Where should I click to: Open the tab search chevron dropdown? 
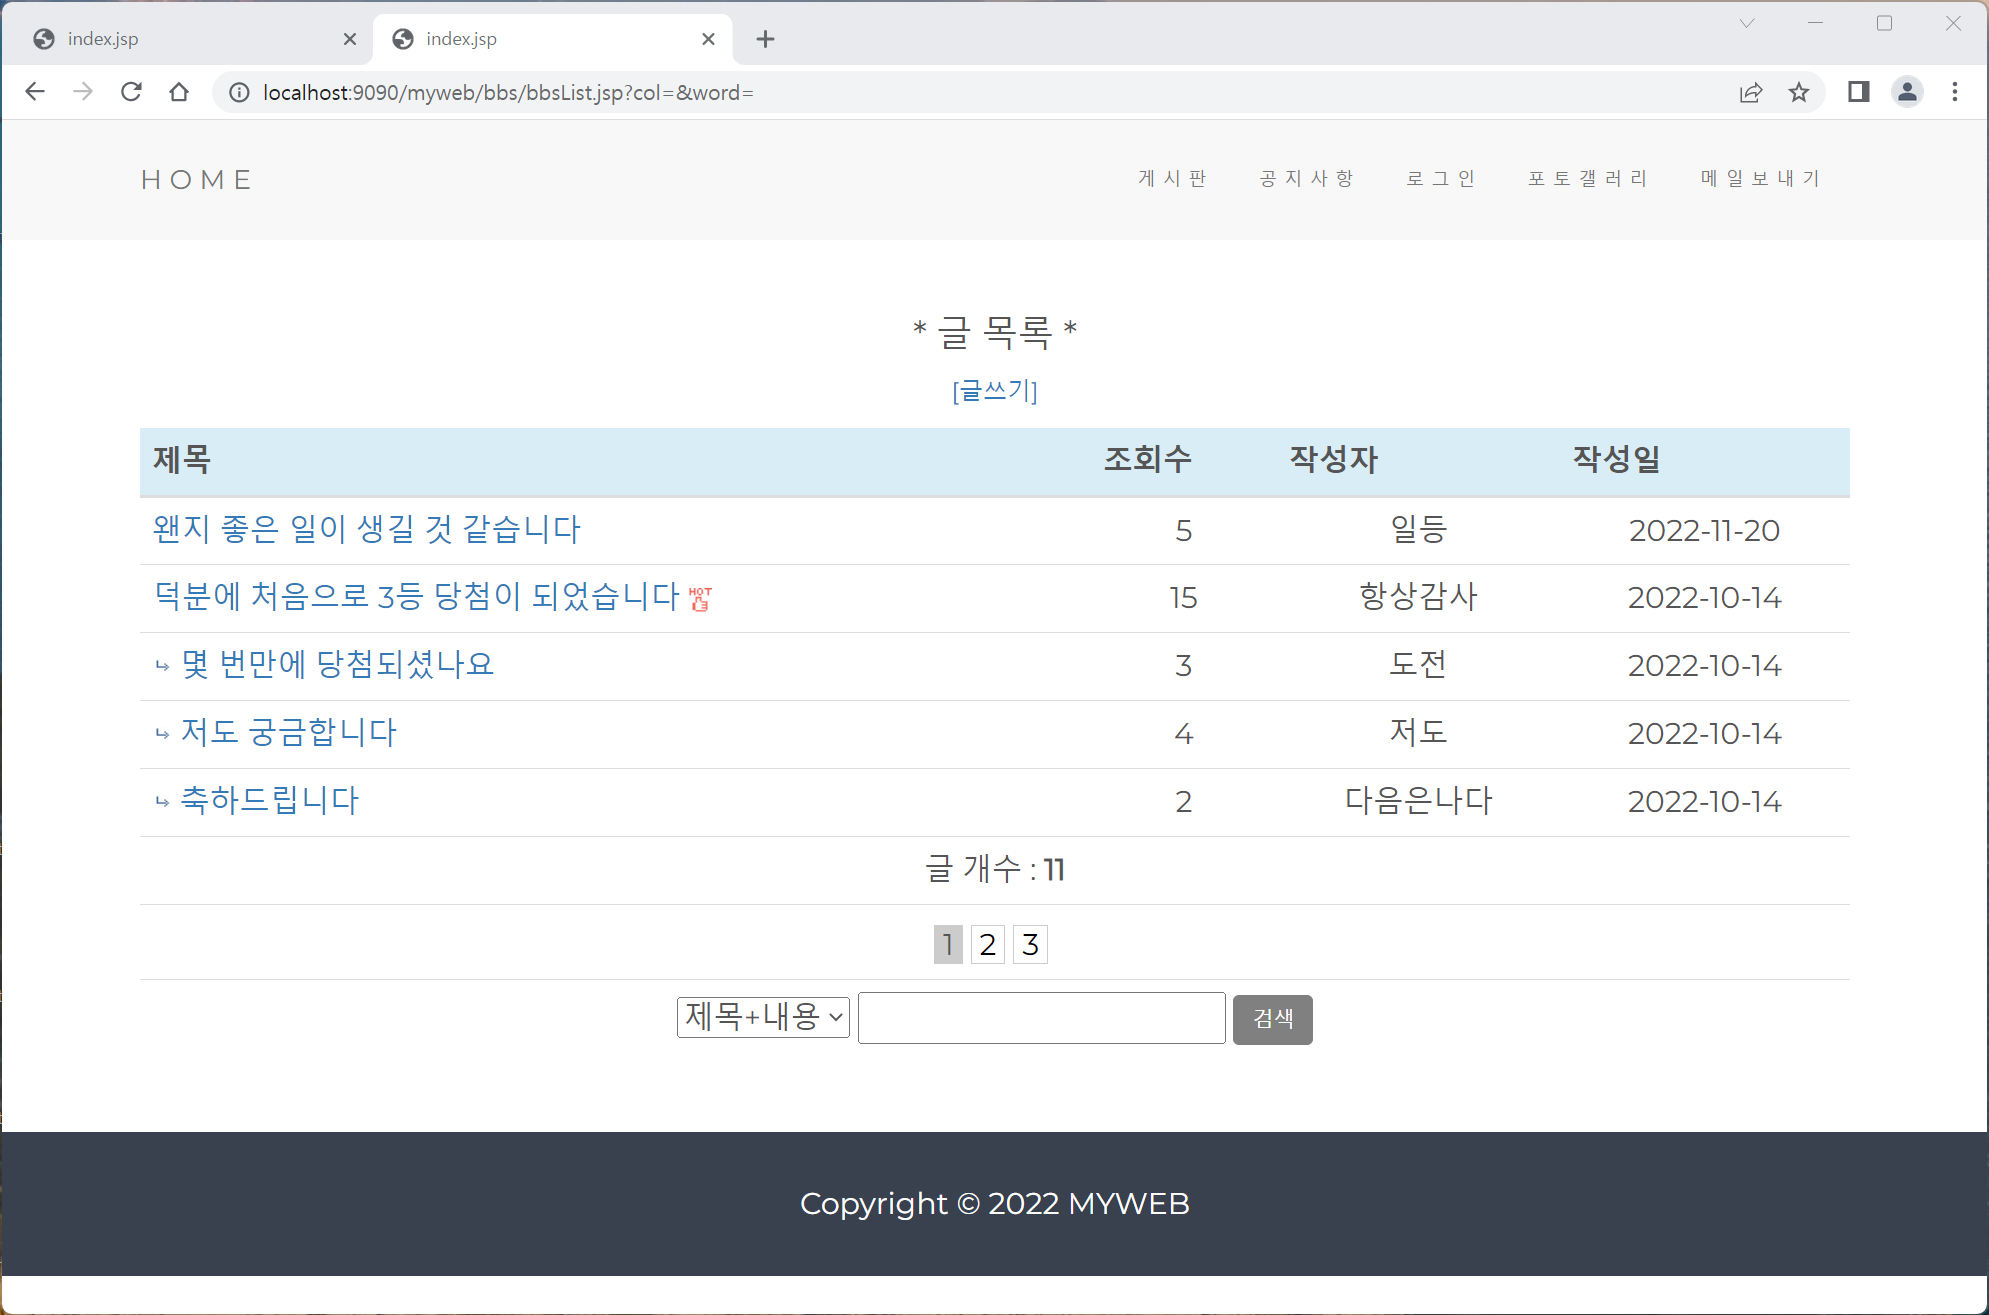(x=1747, y=23)
